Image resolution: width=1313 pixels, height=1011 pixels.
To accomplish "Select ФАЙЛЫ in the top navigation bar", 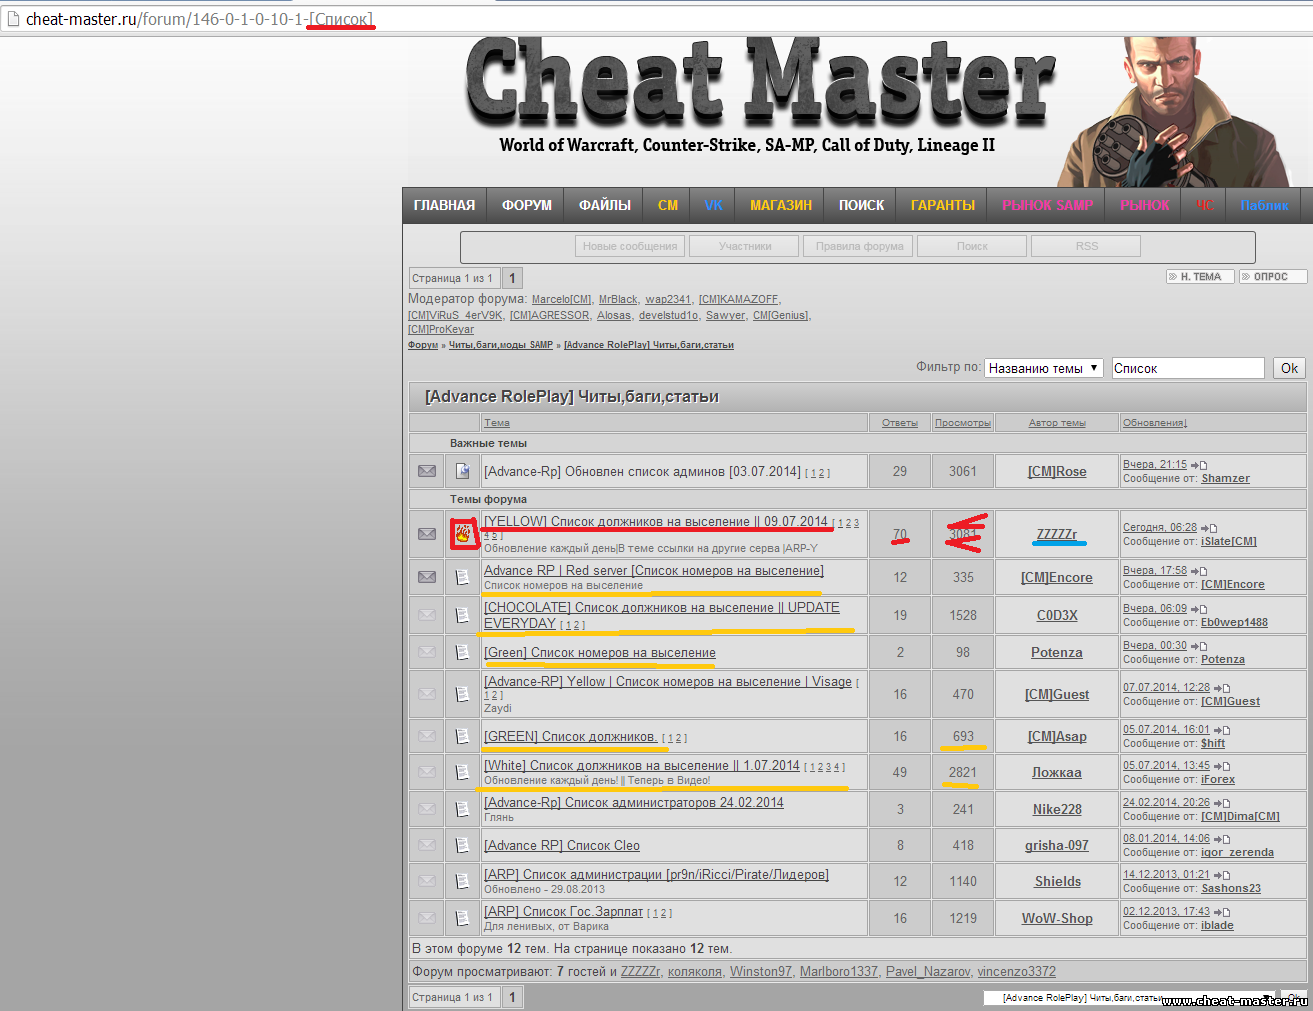I will [604, 205].
